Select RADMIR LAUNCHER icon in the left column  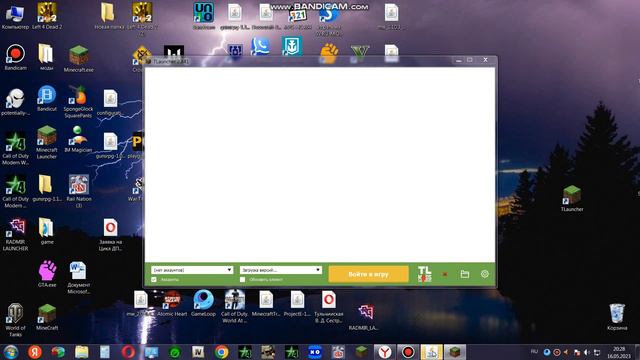click(x=16, y=235)
